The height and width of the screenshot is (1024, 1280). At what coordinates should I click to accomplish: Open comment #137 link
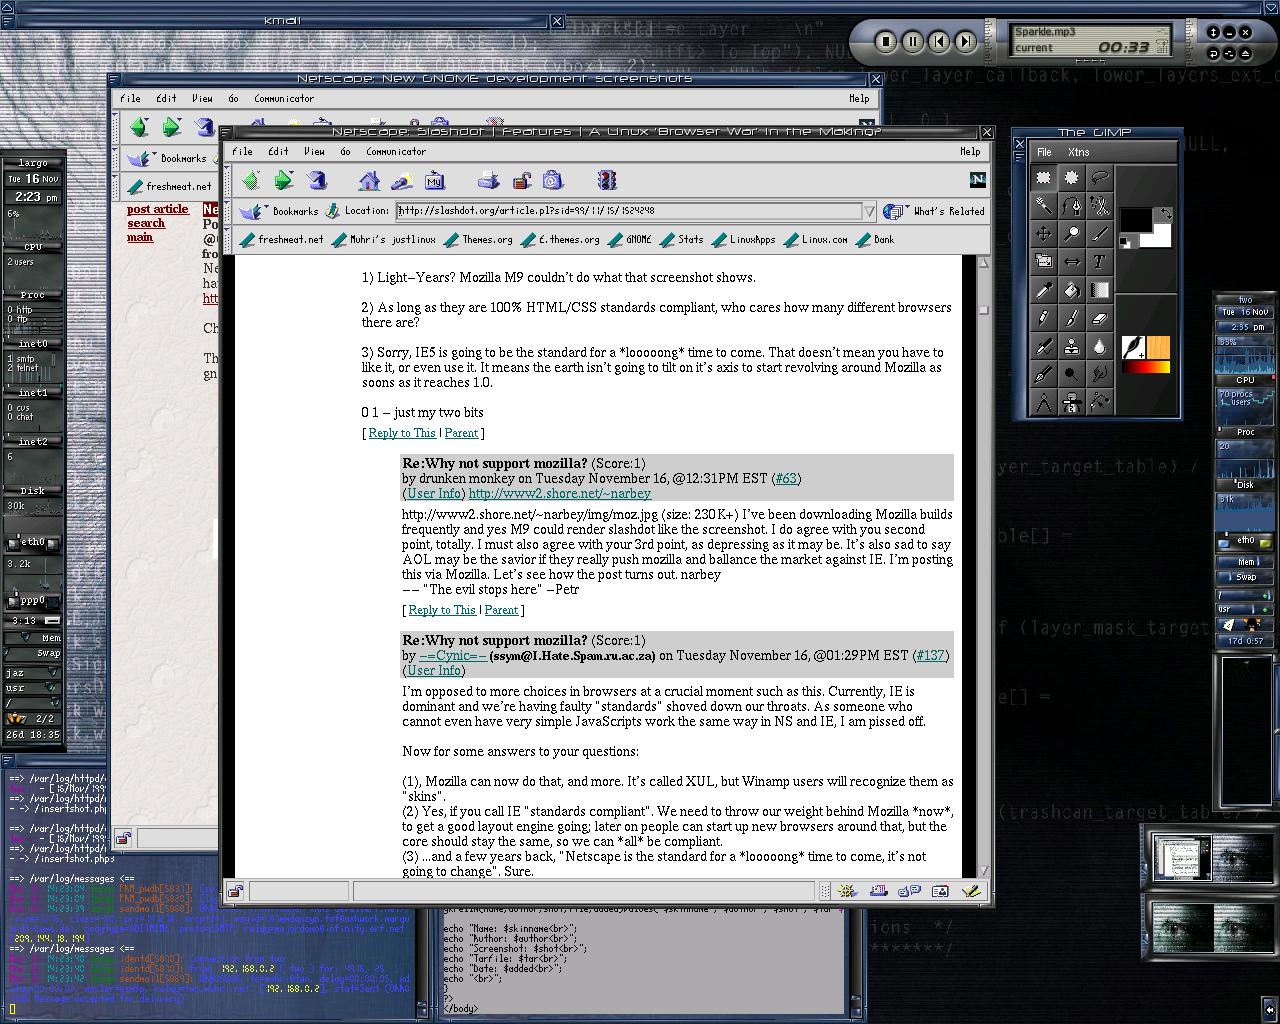coord(930,655)
